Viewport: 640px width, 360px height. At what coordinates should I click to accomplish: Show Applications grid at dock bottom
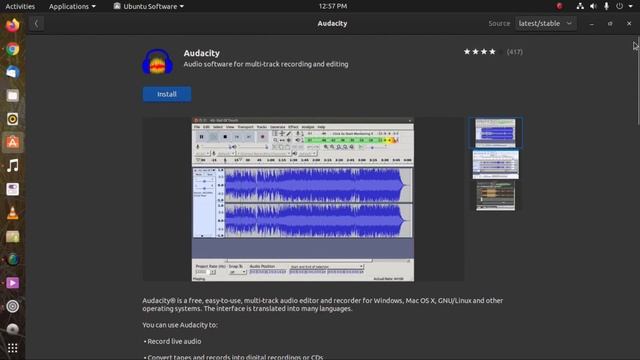(13, 348)
